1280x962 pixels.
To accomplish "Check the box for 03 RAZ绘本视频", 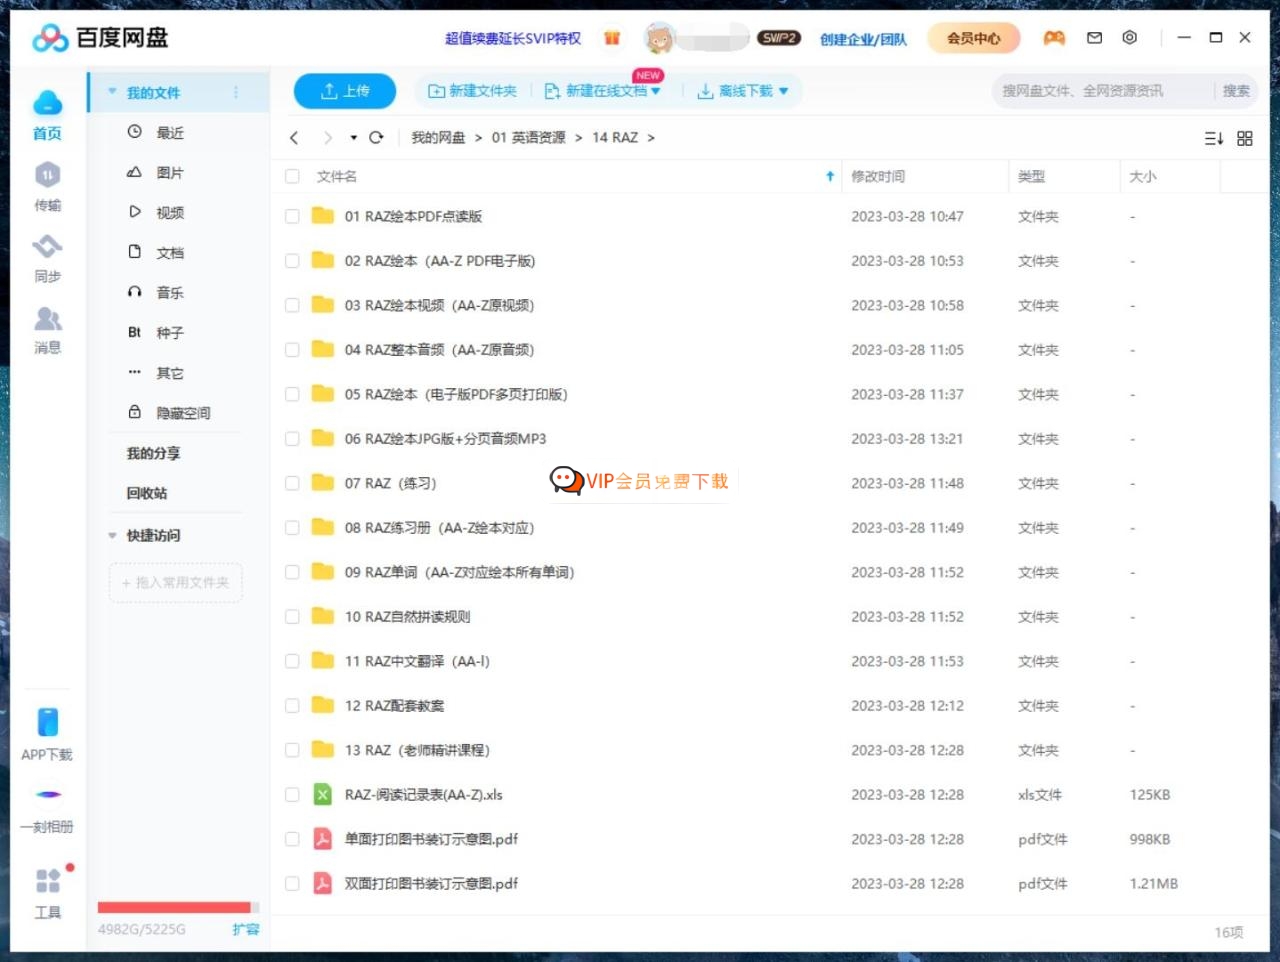I will (x=292, y=305).
